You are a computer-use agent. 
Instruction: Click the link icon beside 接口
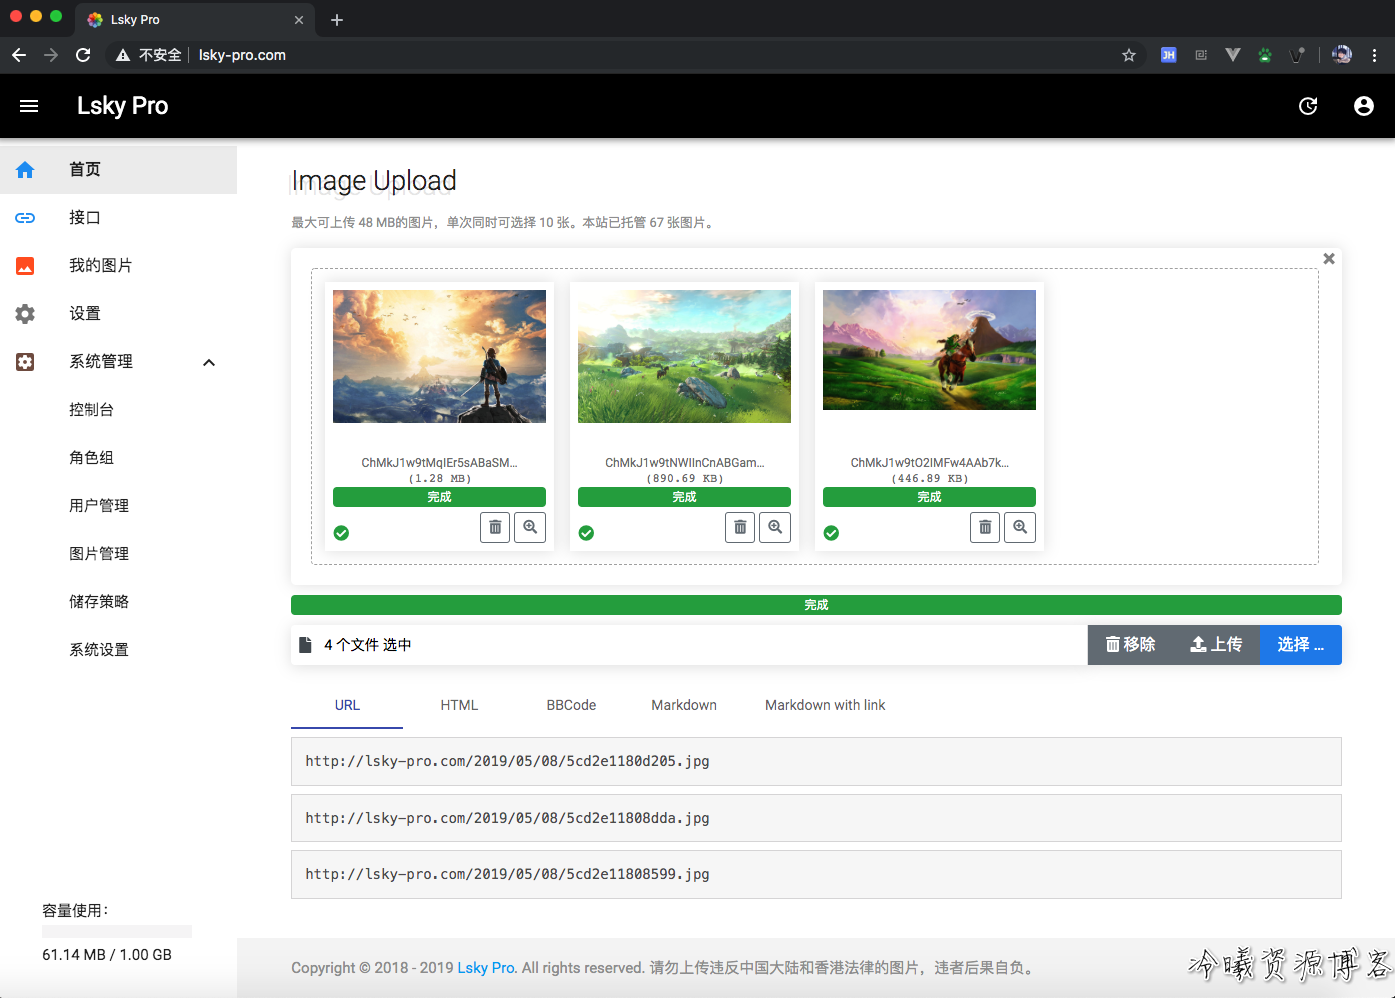click(25, 218)
